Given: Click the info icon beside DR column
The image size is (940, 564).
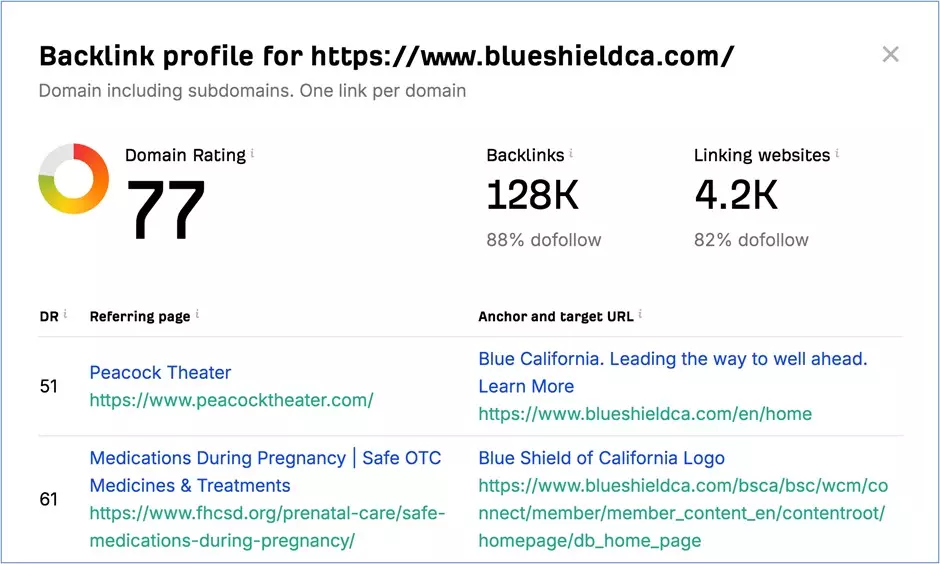Looking at the screenshot, I should [65, 314].
